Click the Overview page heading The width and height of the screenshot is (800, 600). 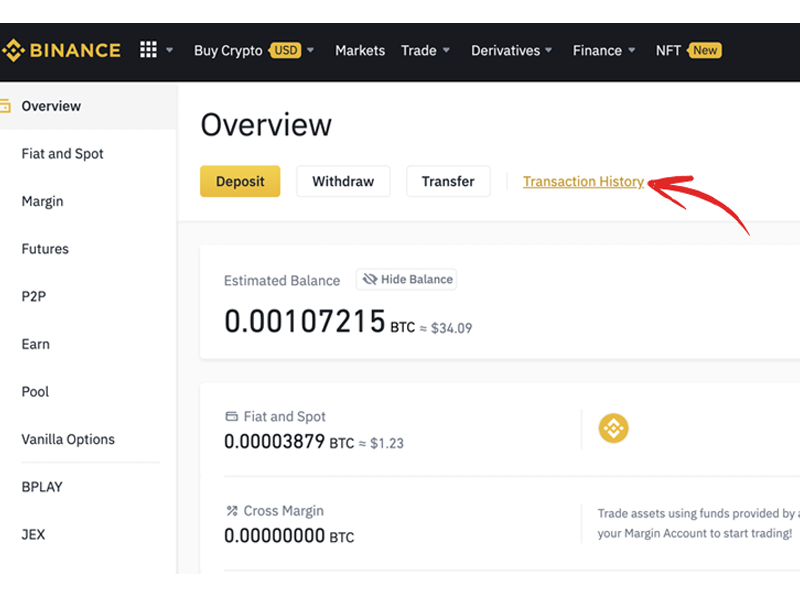266,124
